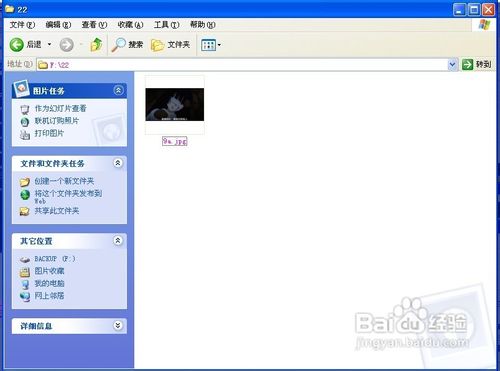Click the pictures folder icon beside 图片收藏
This screenshot has width=500, height=371.
[x=25, y=272]
